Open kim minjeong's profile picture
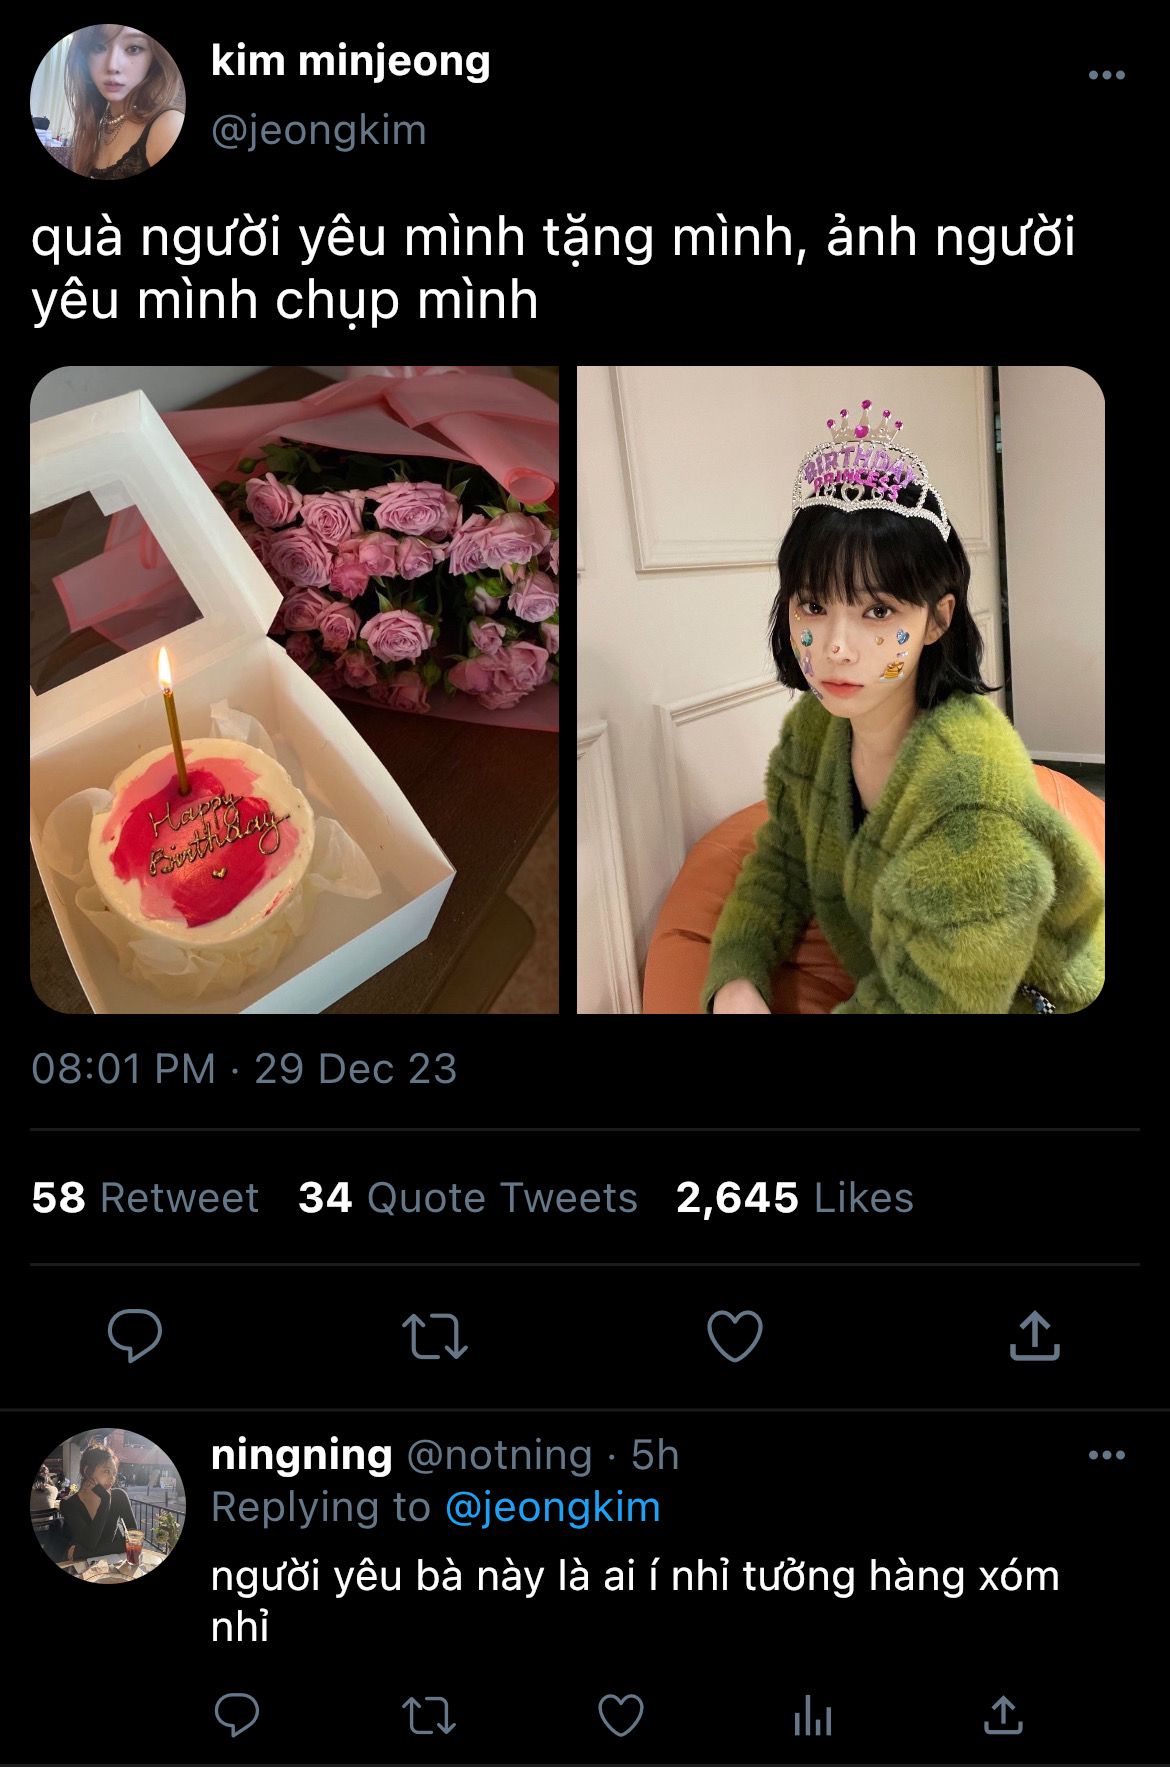1170x1767 pixels. [x=108, y=102]
